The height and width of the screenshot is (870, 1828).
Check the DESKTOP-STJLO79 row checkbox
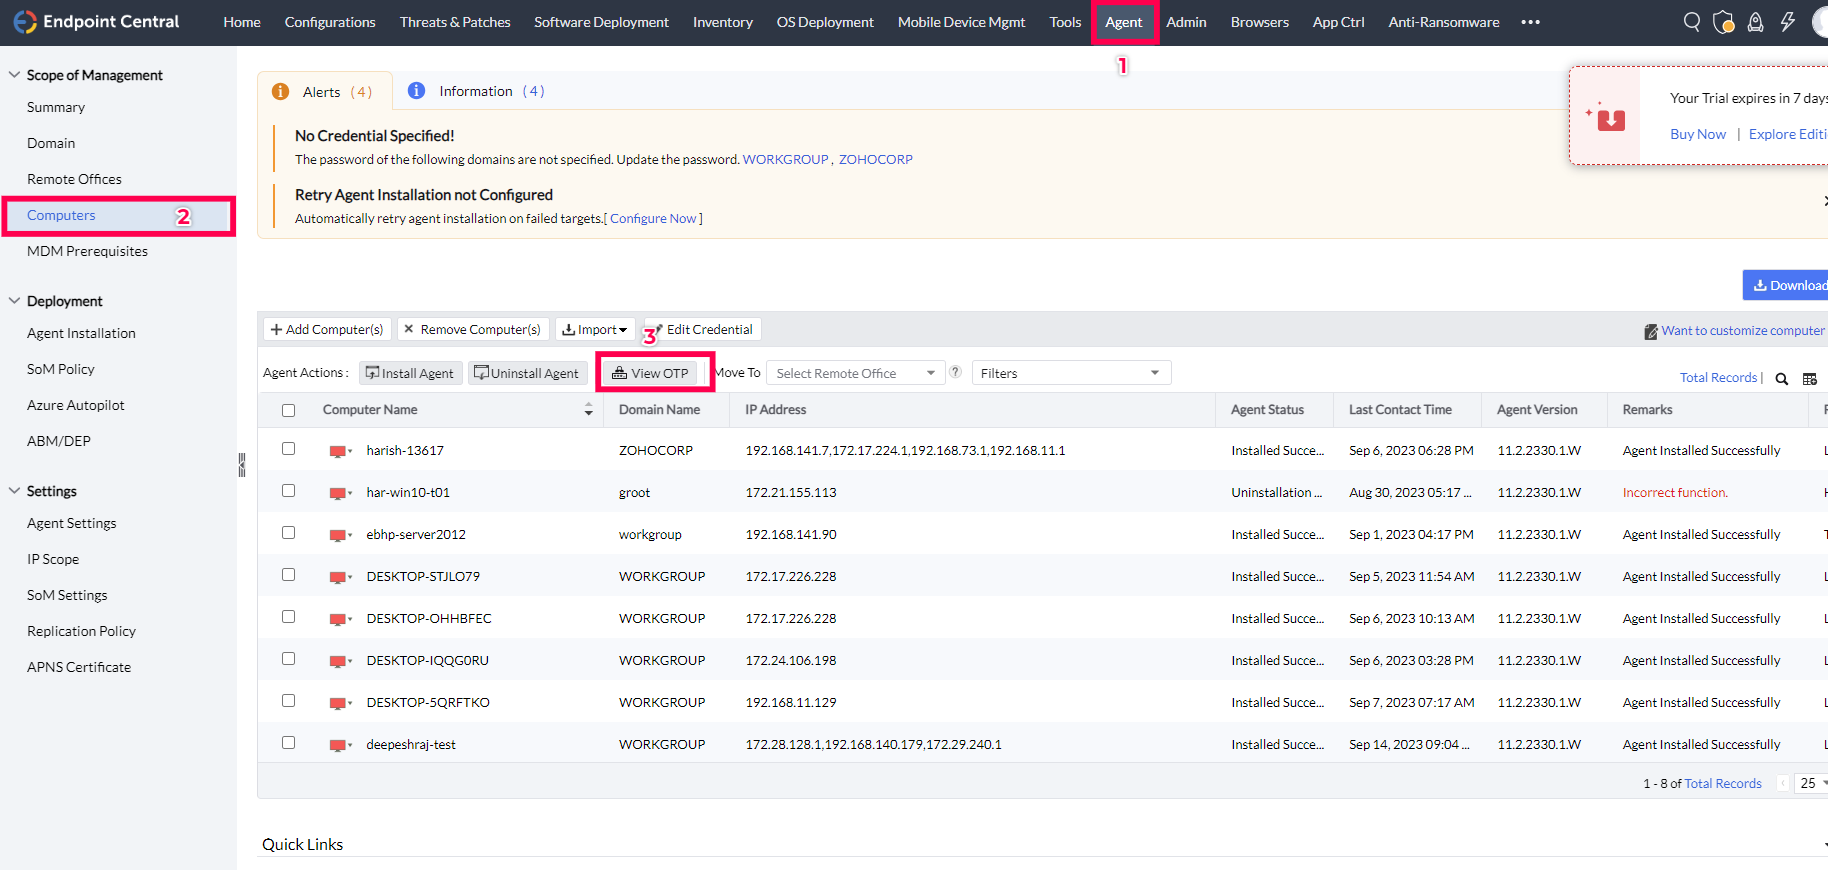pyautogui.click(x=289, y=575)
